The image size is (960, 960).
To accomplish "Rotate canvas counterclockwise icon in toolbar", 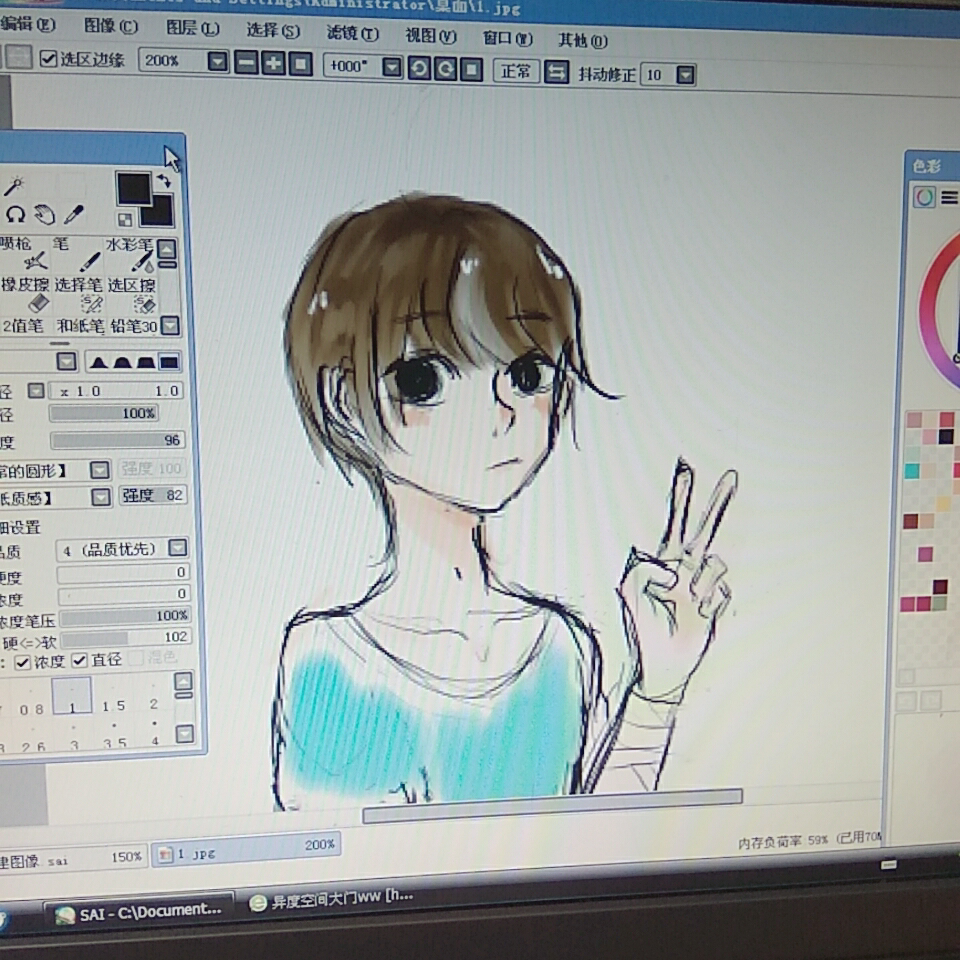I will 419,68.
